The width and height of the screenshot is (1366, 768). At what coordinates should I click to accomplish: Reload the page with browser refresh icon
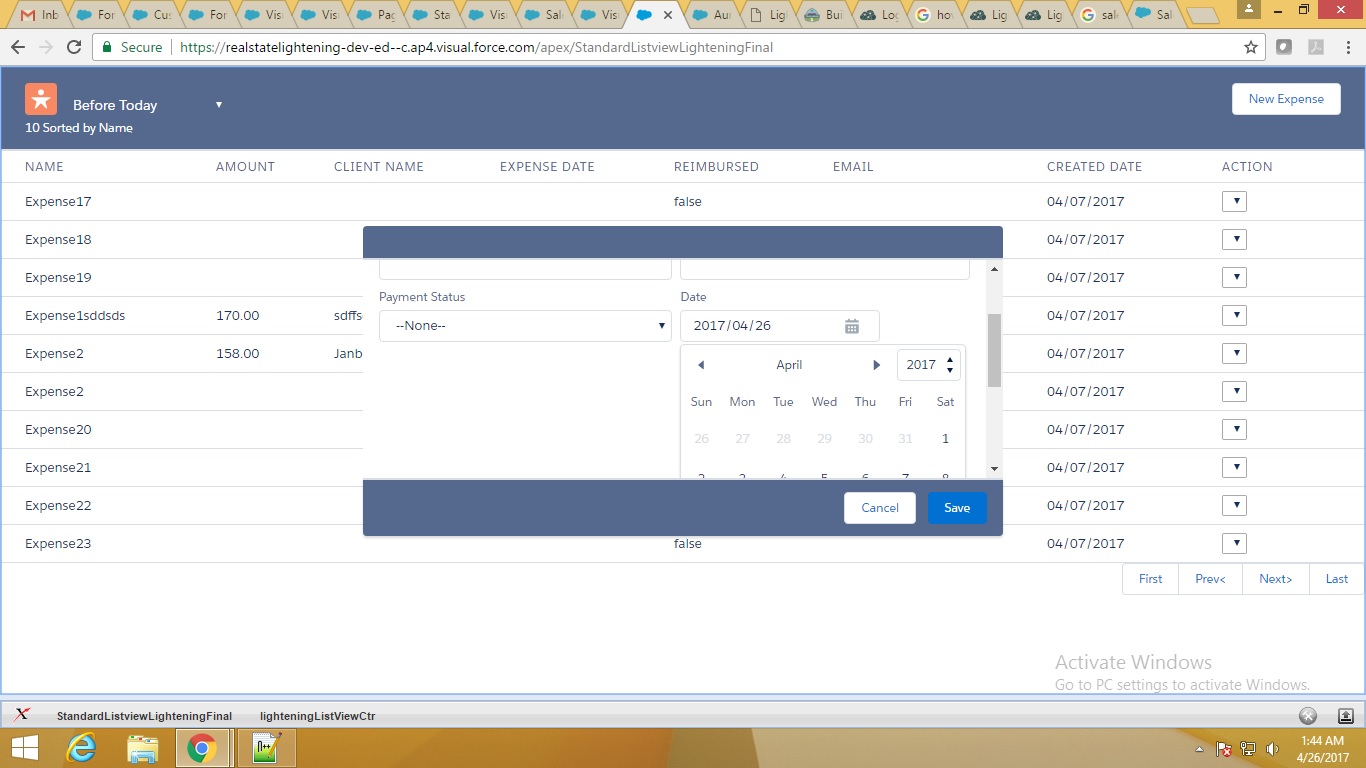coord(74,47)
